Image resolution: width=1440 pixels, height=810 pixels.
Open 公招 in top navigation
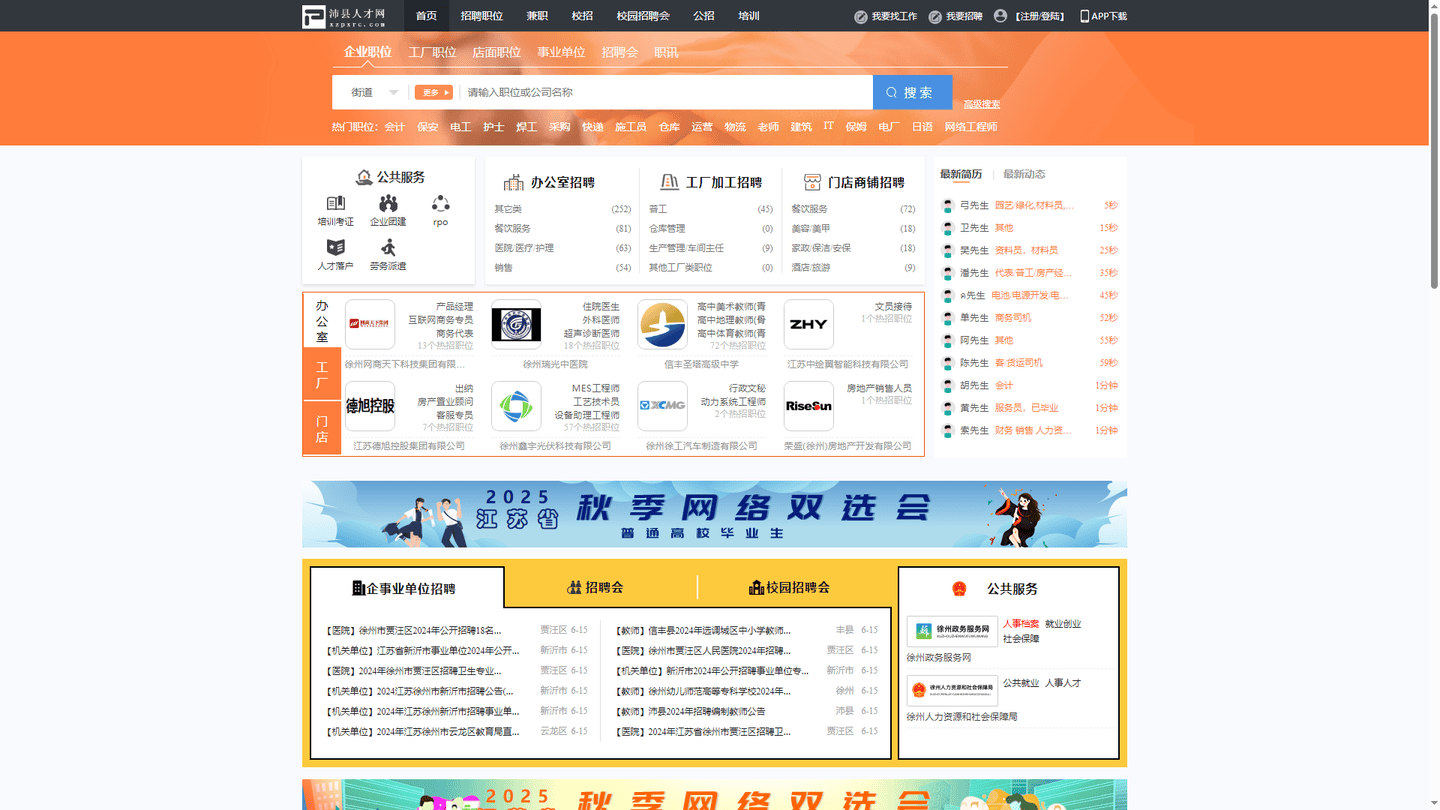pos(704,16)
